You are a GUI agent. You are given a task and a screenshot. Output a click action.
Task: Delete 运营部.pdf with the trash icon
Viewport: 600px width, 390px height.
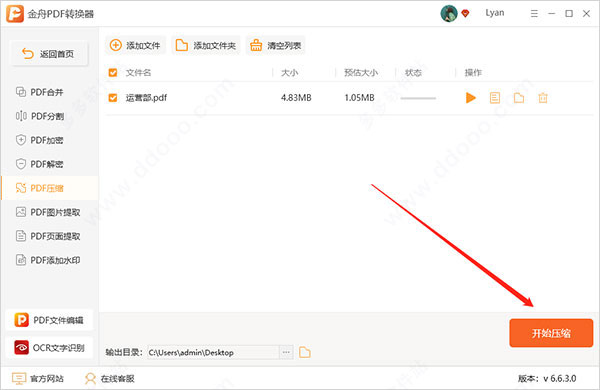point(543,98)
